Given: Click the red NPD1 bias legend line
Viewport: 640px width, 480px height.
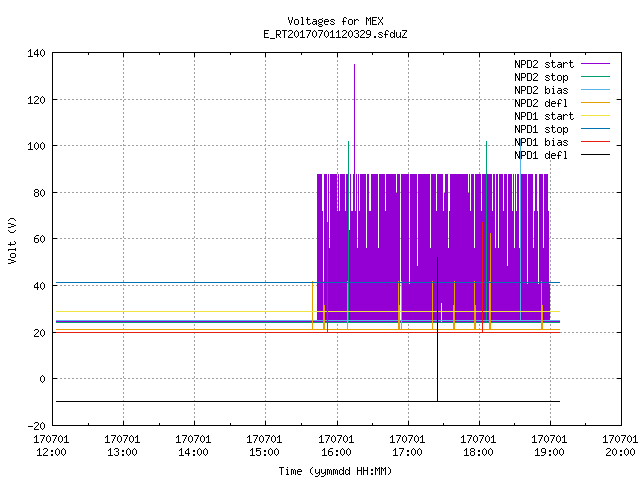Looking at the screenshot, I should (x=595, y=142).
